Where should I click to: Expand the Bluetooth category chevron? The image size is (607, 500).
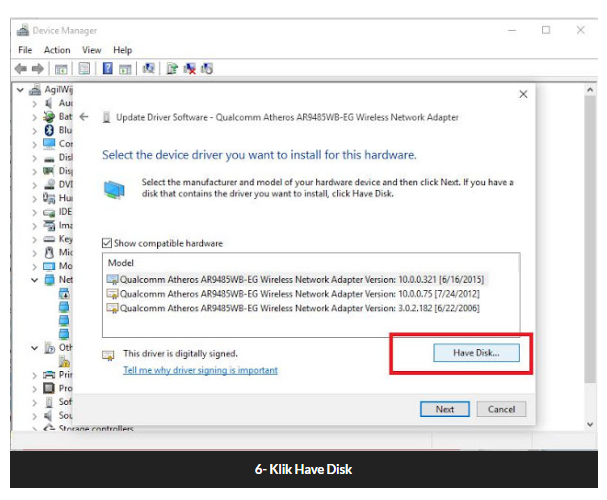(x=34, y=131)
